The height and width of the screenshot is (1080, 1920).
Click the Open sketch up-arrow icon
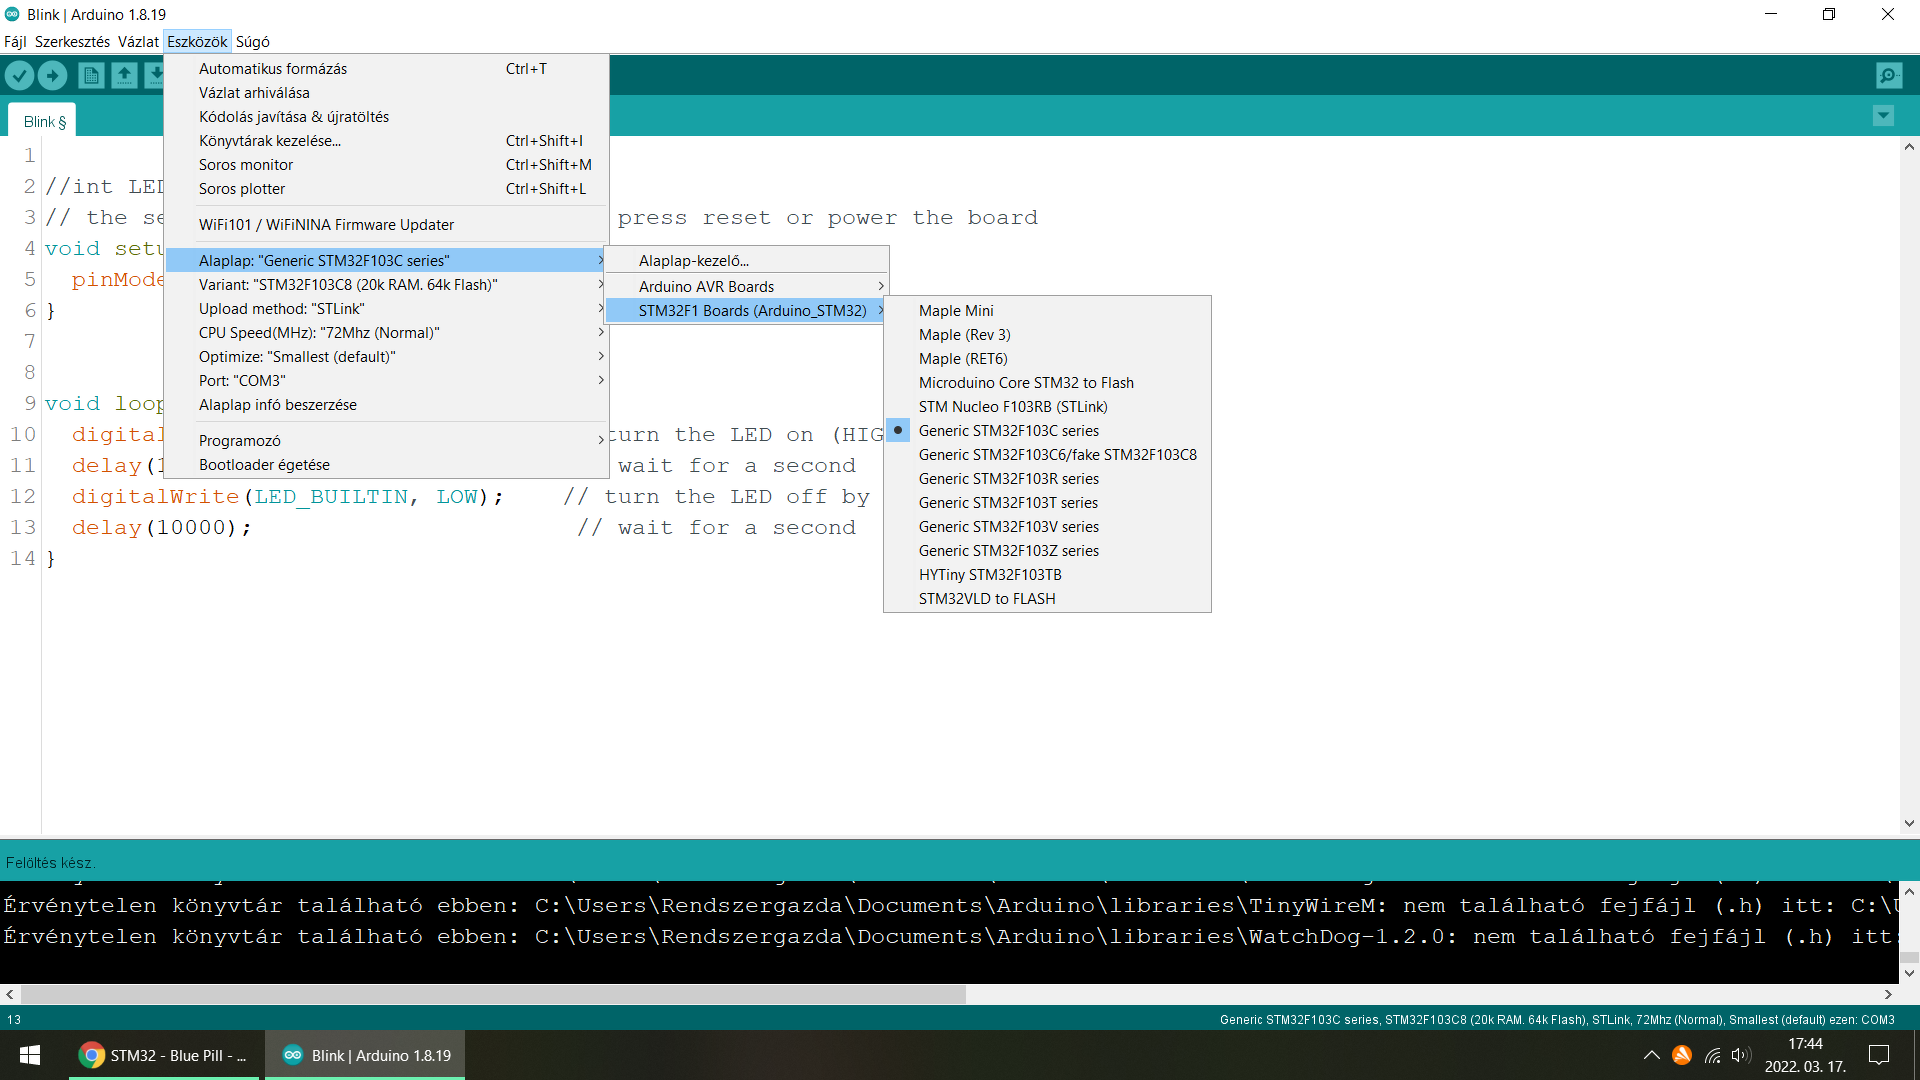pyautogui.click(x=124, y=75)
